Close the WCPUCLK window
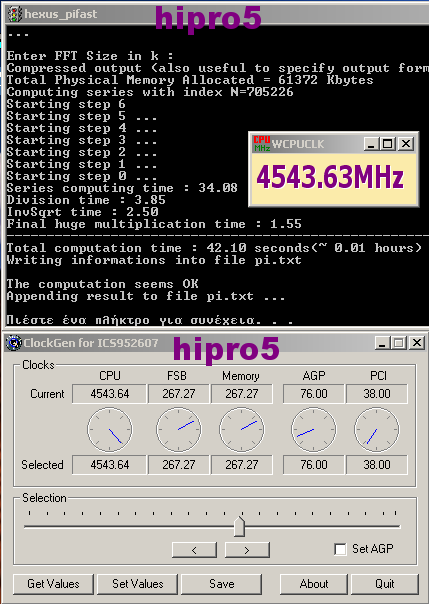The height and width of the screenshot is (604, 429). click(x=406, y=144)
